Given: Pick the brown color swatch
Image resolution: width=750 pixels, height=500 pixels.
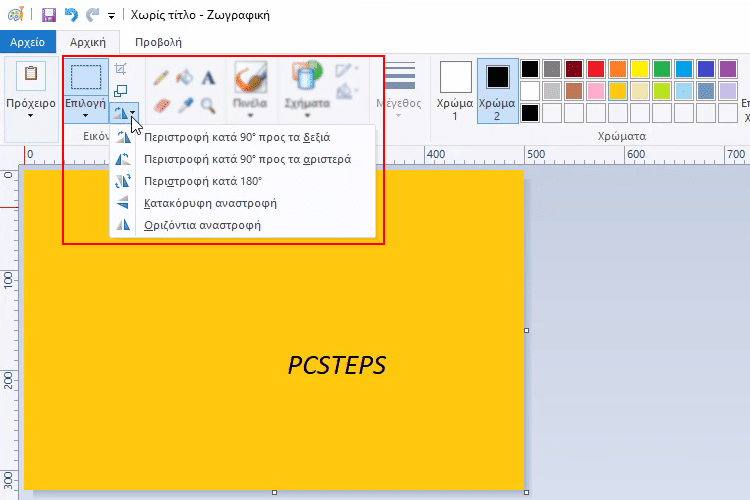Looking at the screenshot, I should (574, 91).
